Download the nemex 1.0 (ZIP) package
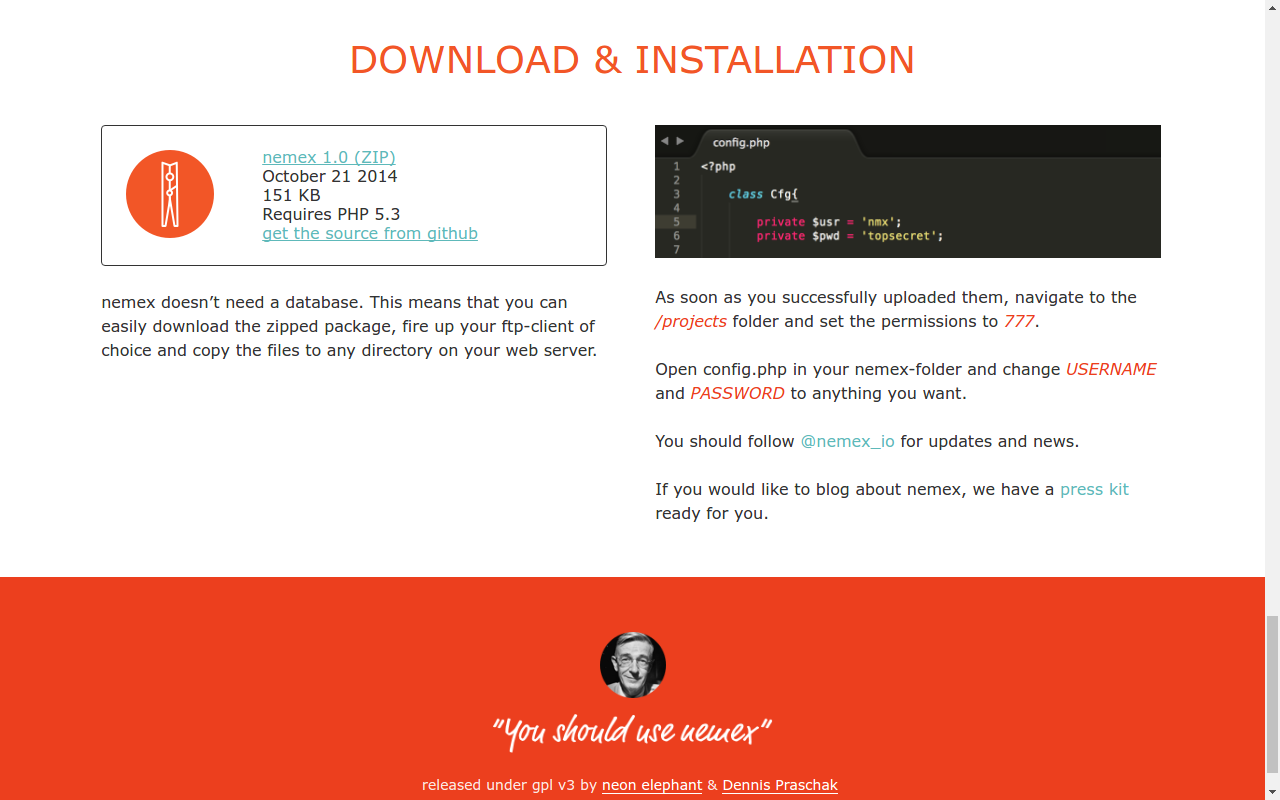 point(328,157)
